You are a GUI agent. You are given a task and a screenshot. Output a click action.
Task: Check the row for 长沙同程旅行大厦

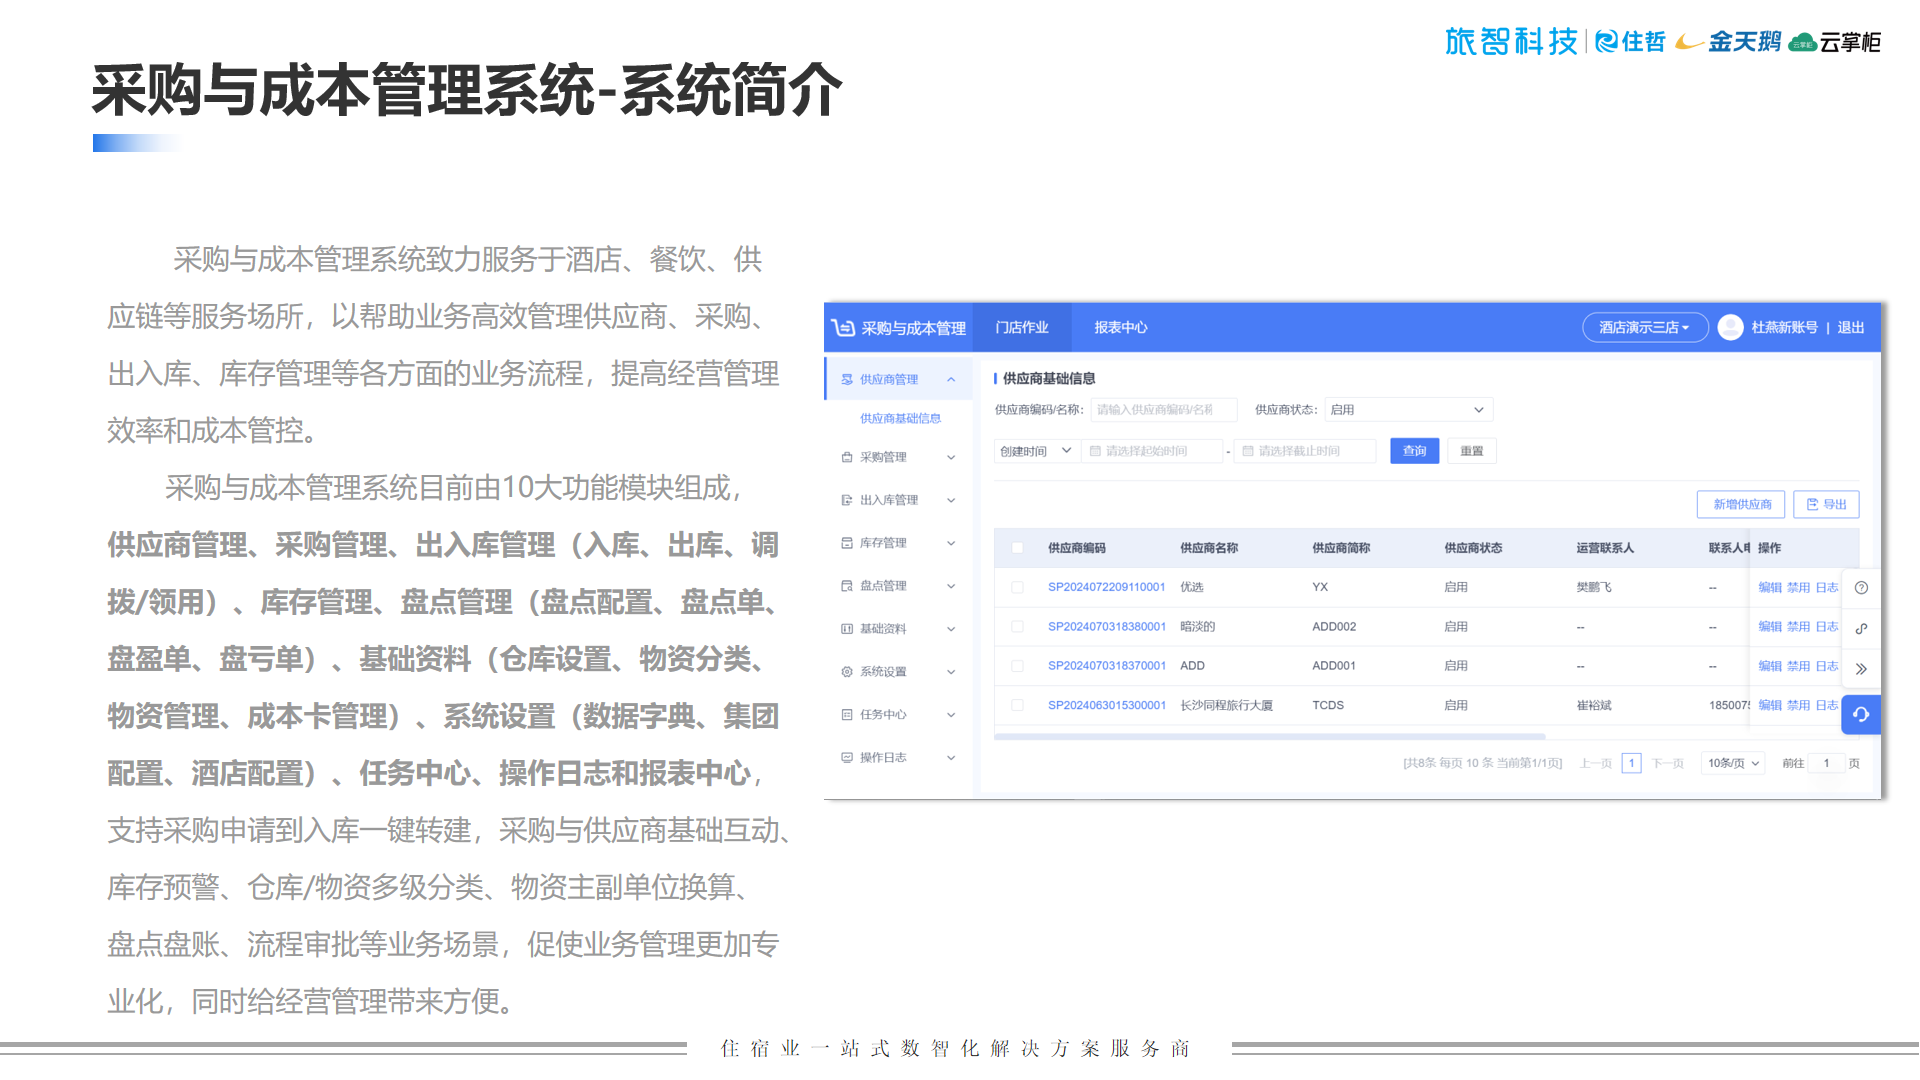(1017, 706)
